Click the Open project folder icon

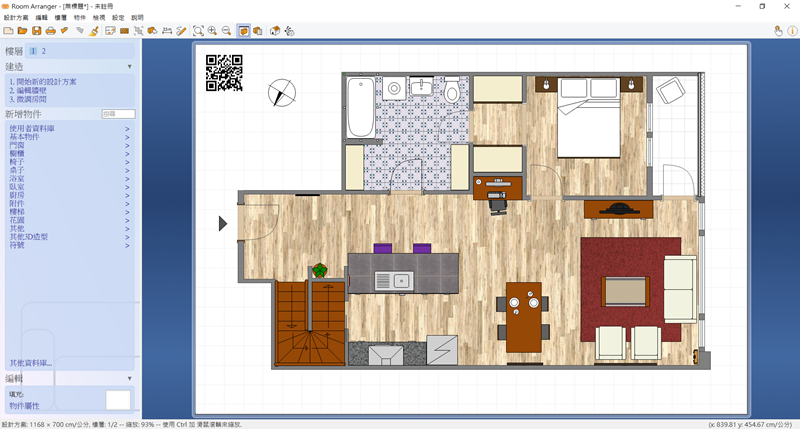(x=22, y=31)
